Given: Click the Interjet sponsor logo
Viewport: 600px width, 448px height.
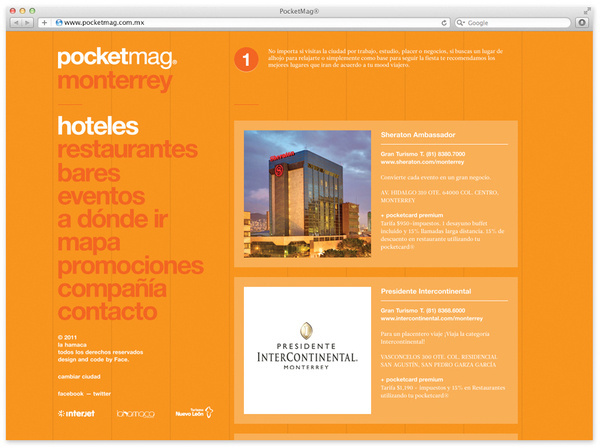Looking at the screenshot, I should tap(76, 414).
